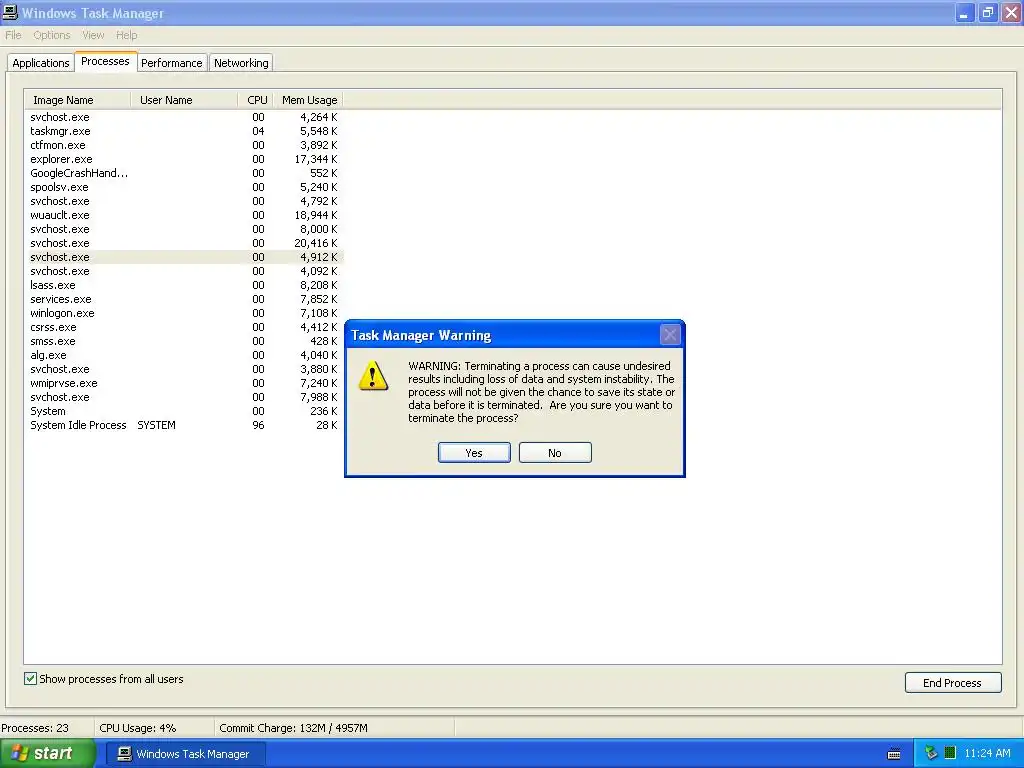1024x768 pixels.
Task: Open the View menu
Action: tap(93, 35)
